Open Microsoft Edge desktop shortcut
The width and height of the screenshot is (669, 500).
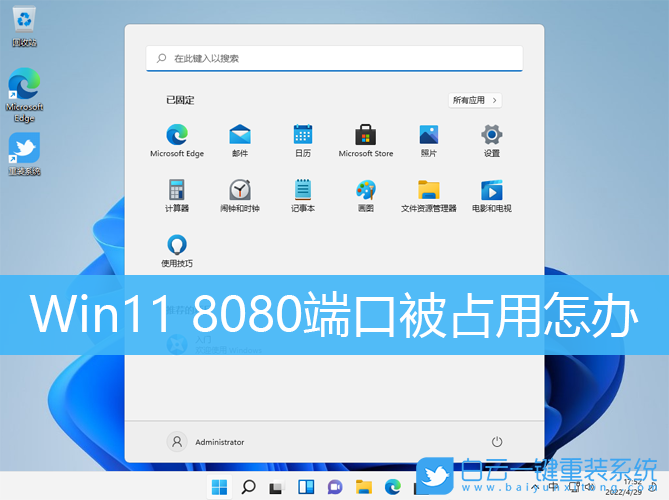point(24,95)
